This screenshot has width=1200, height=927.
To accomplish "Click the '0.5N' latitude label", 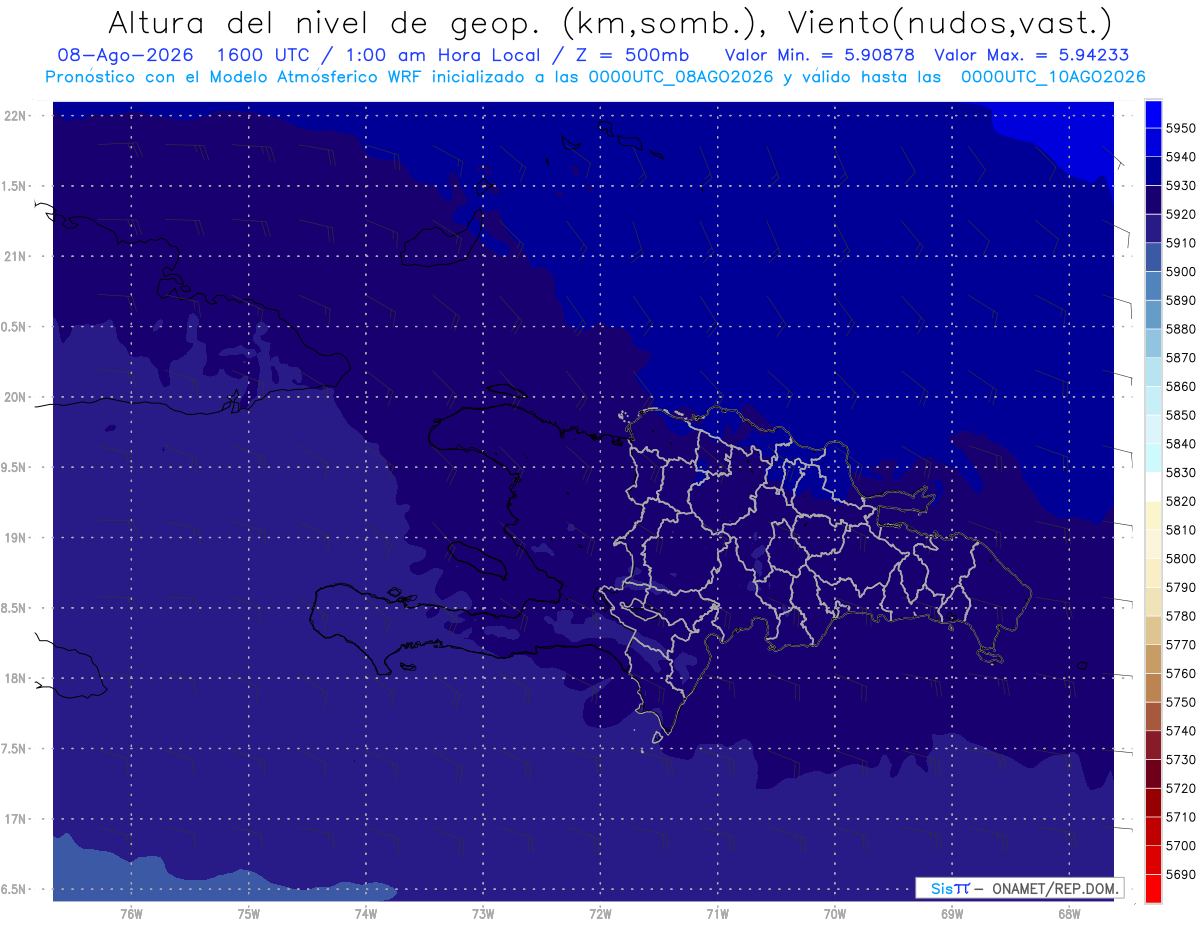I will pos(15,327).
